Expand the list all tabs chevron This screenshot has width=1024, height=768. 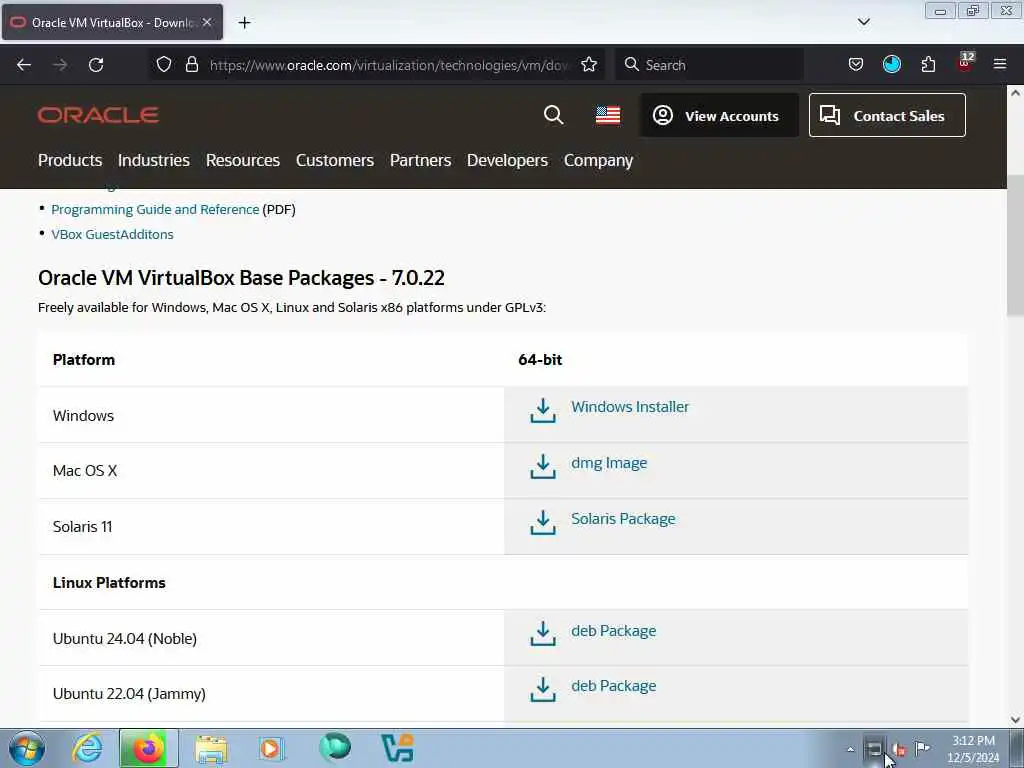pyautogui.click(x=863, y=22)
